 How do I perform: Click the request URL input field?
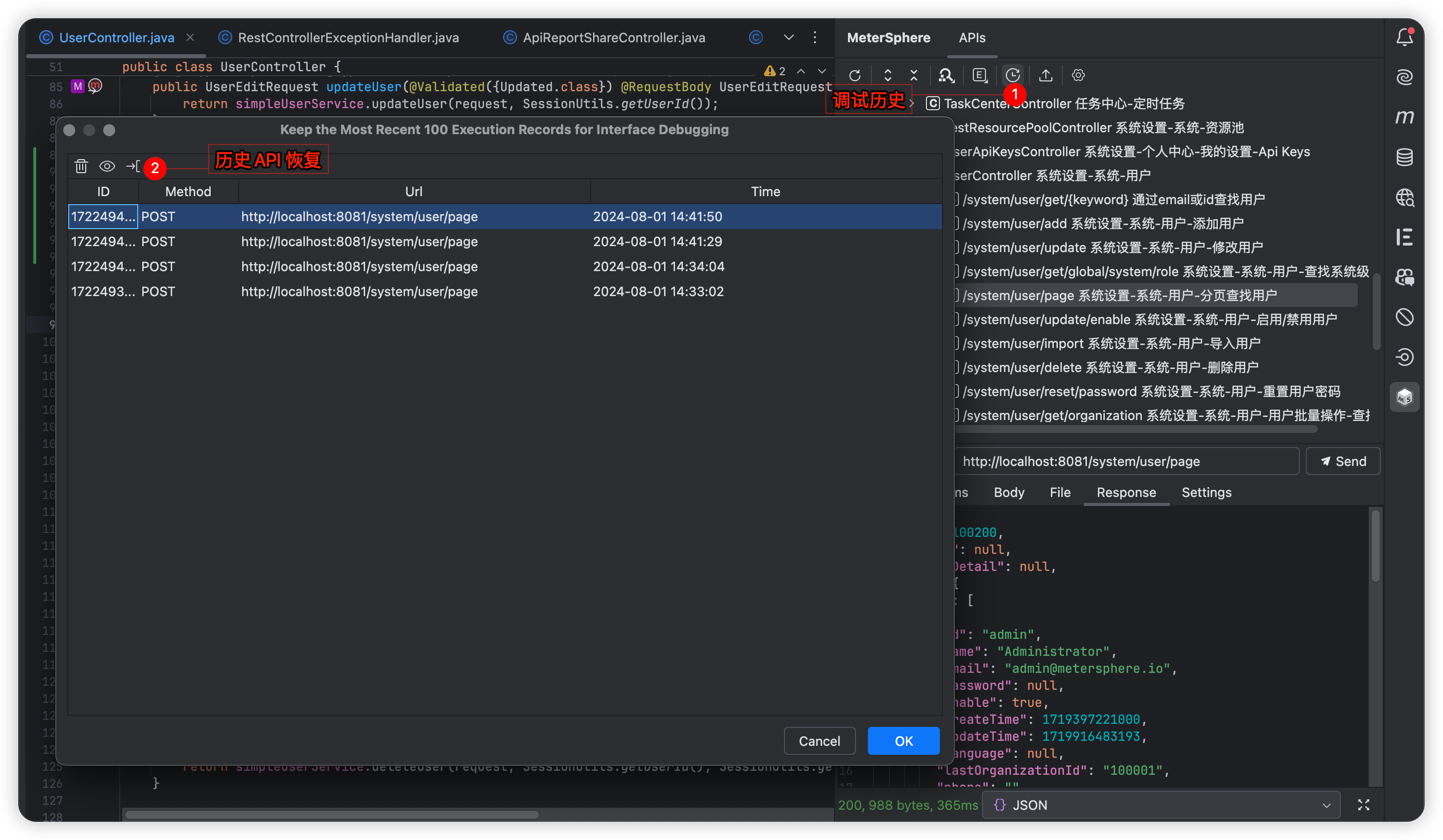click(1125, 461)
